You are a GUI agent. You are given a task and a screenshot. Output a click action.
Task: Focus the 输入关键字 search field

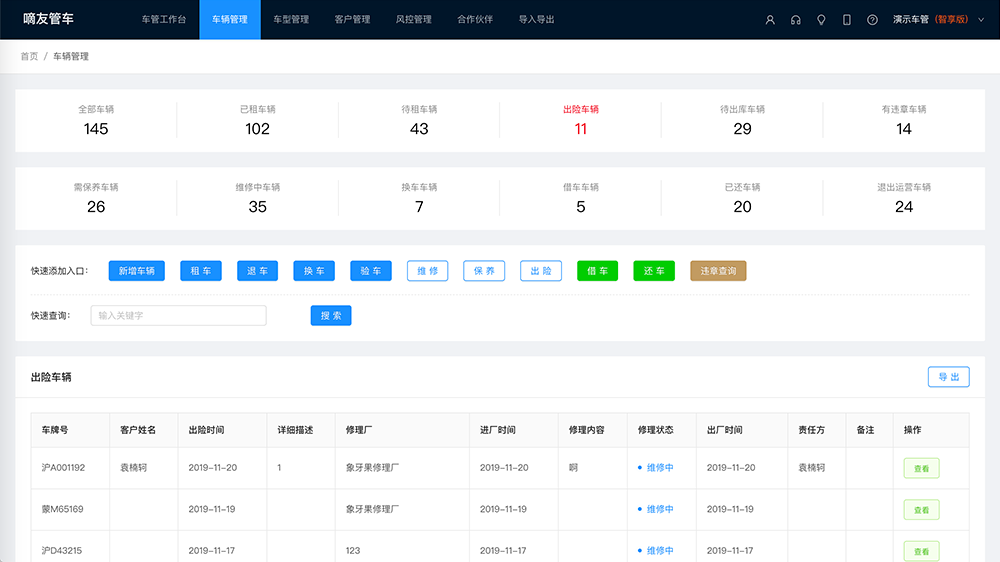pyautogui.click(x=178, y=316)
